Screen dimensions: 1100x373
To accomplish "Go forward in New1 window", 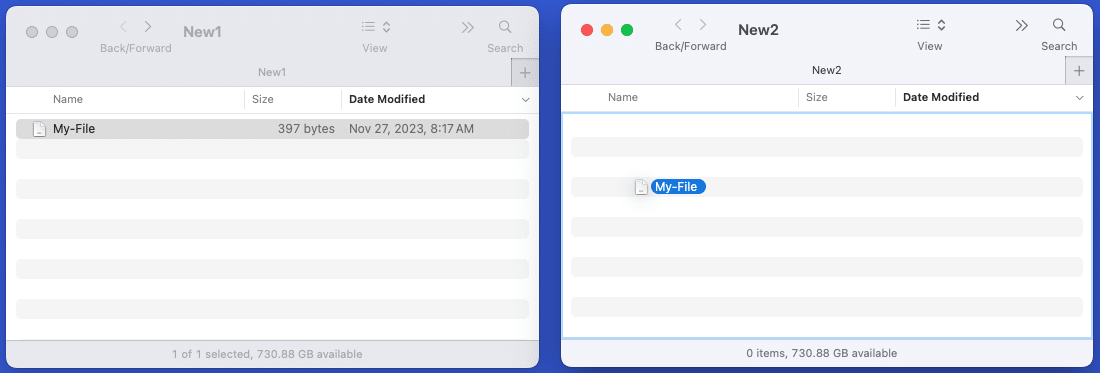I will click(x=148, y=27).
